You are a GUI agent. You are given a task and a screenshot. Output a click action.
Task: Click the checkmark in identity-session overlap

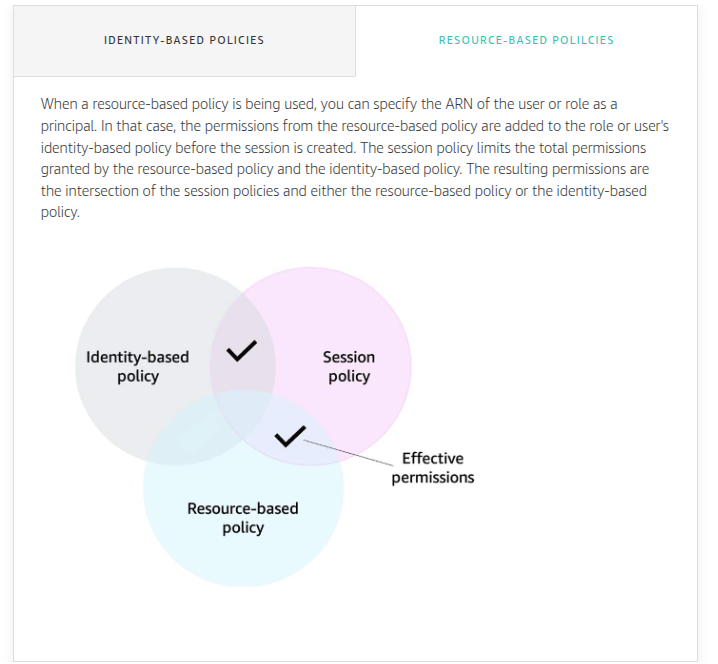[242, 351]
